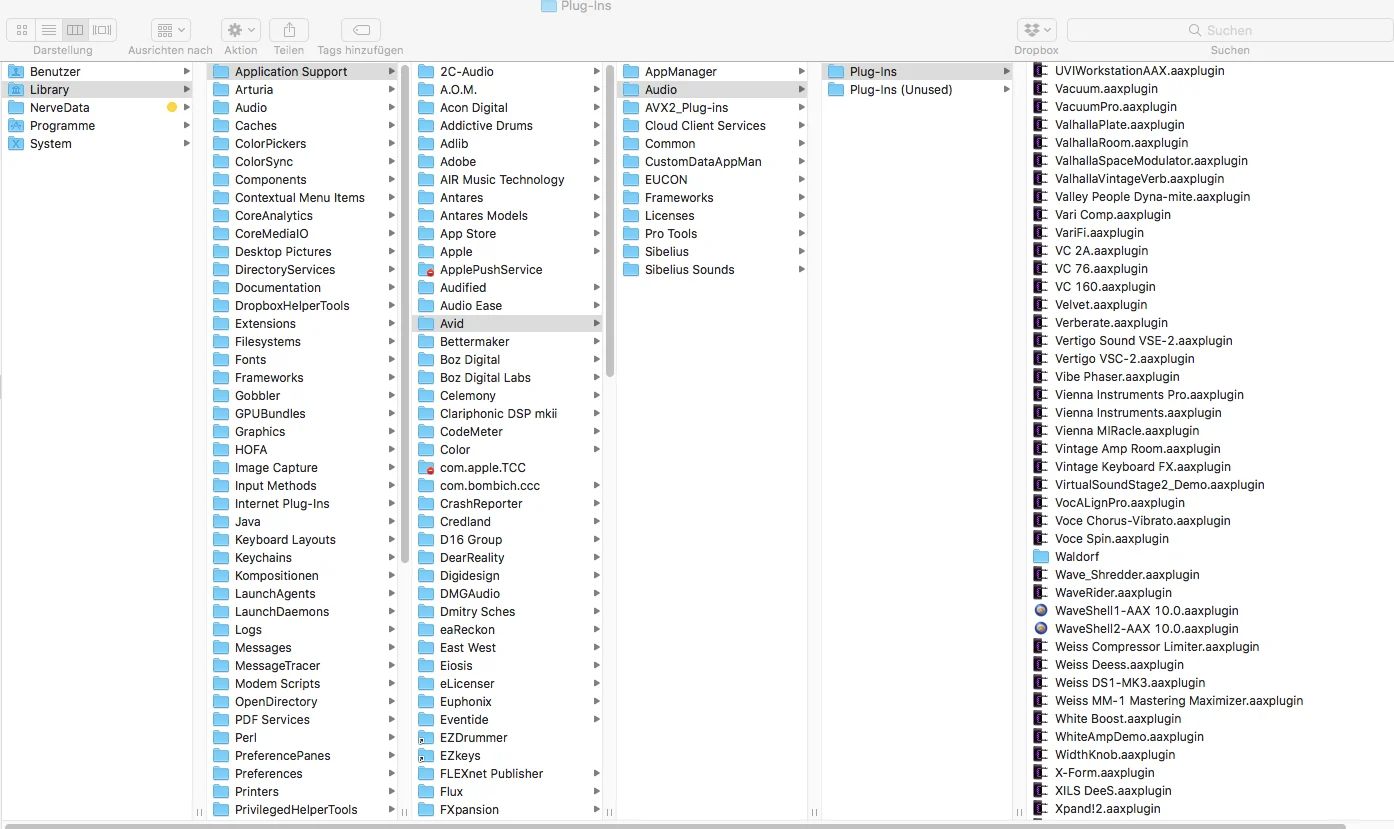Switch to Cover Flow view

102,30
